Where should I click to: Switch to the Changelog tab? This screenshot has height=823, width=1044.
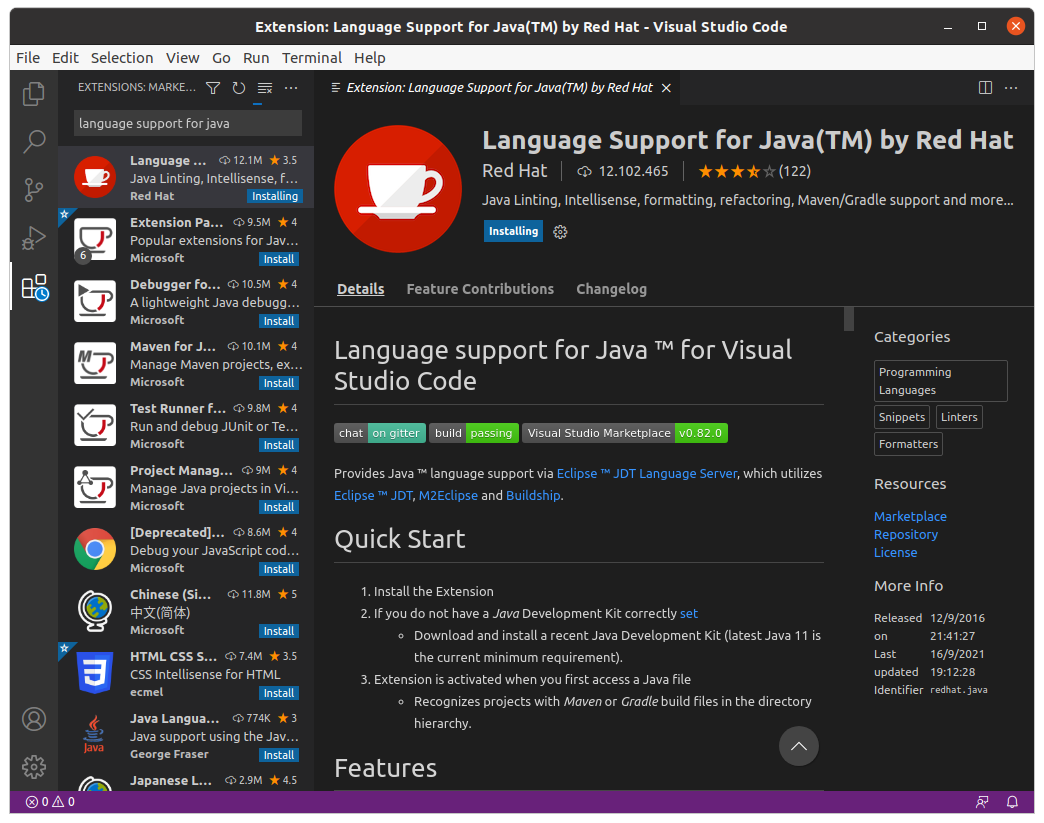point(611,289)
